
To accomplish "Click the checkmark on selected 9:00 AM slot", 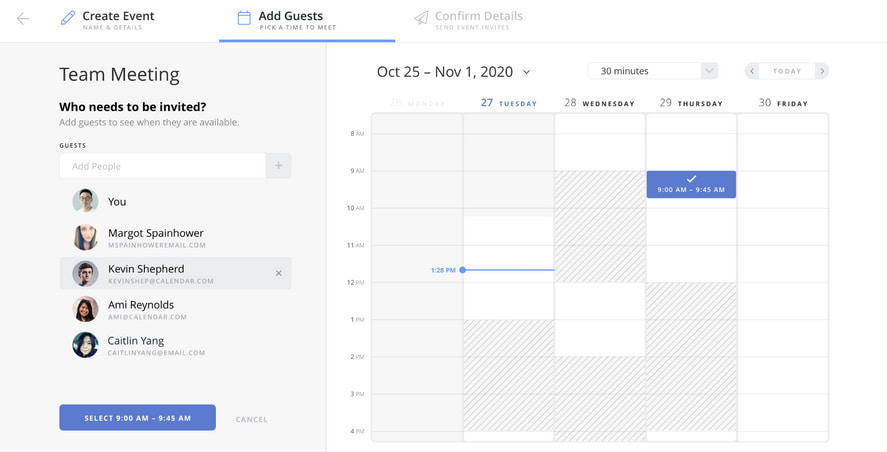I will pyautogui.click(x=691, y=179).
